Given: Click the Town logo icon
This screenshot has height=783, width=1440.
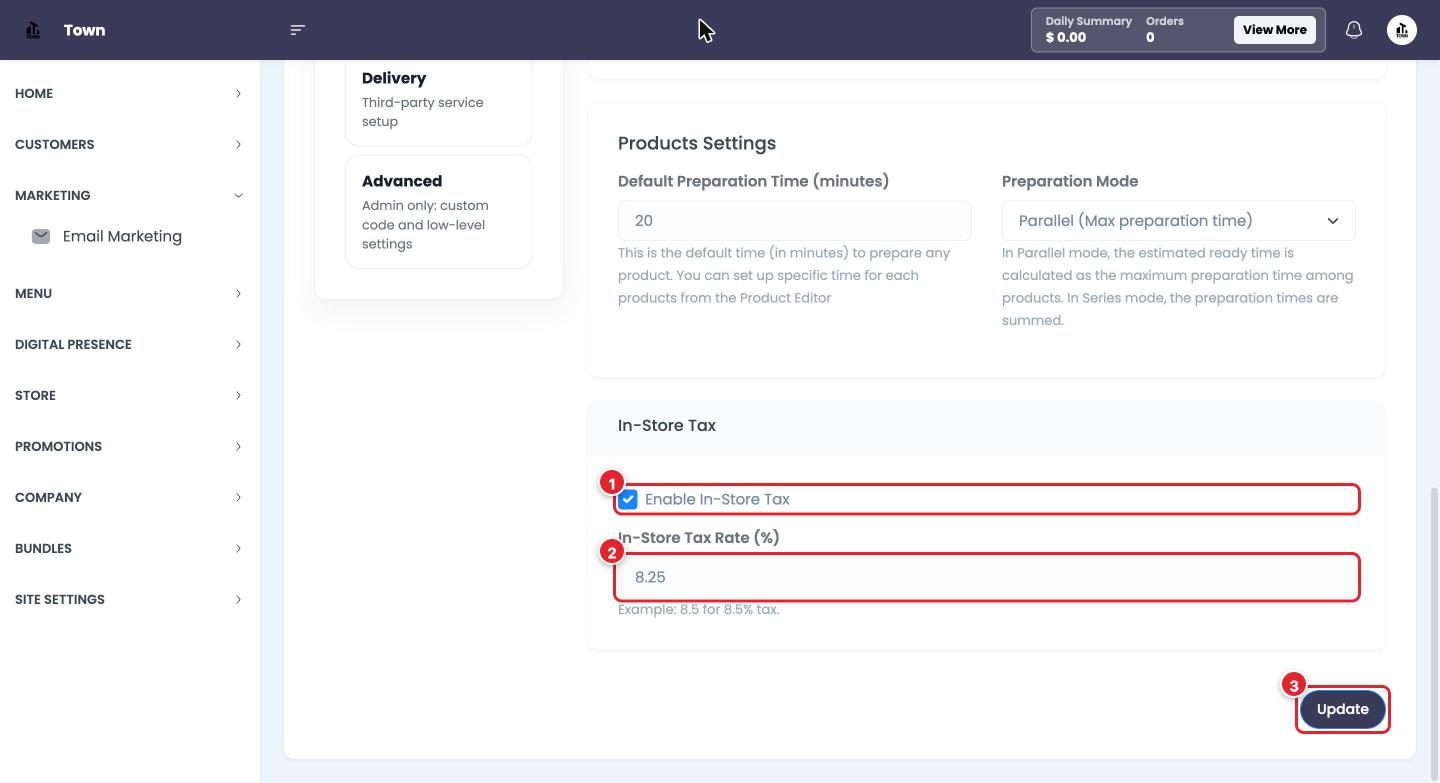Looking at the screenshot, I should click(33, 30).
